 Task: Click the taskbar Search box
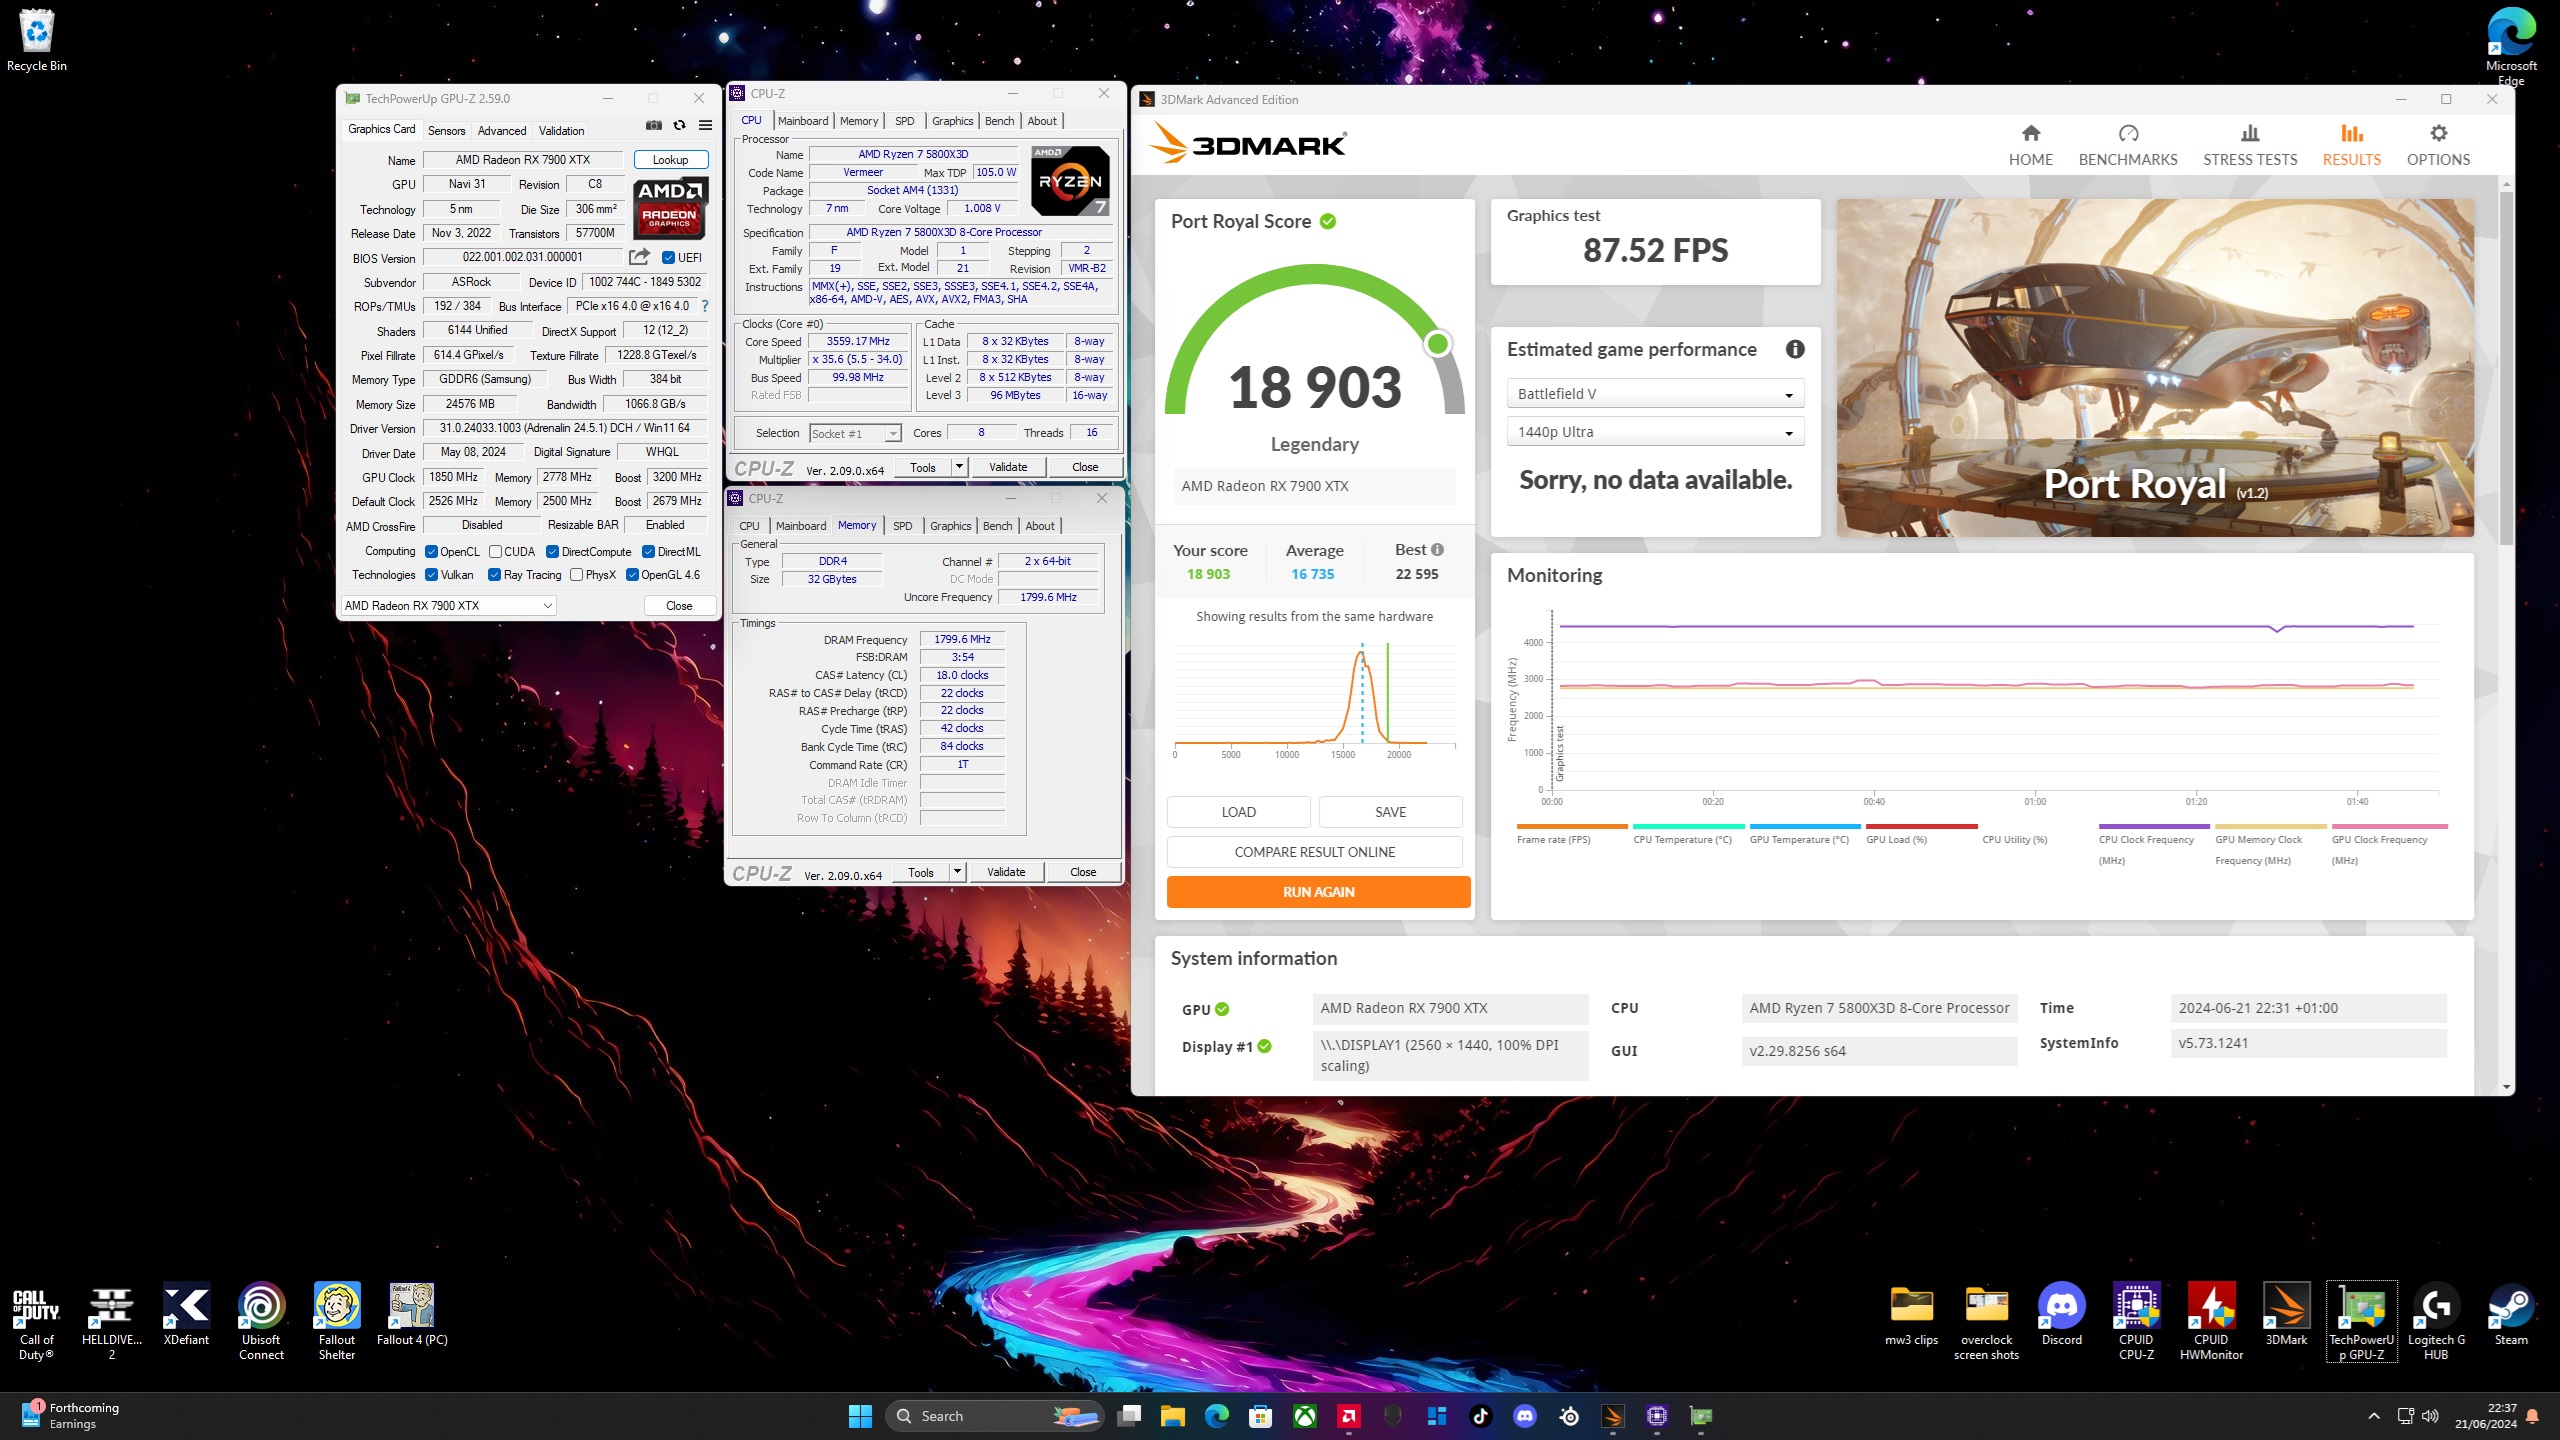[995, 1416]
